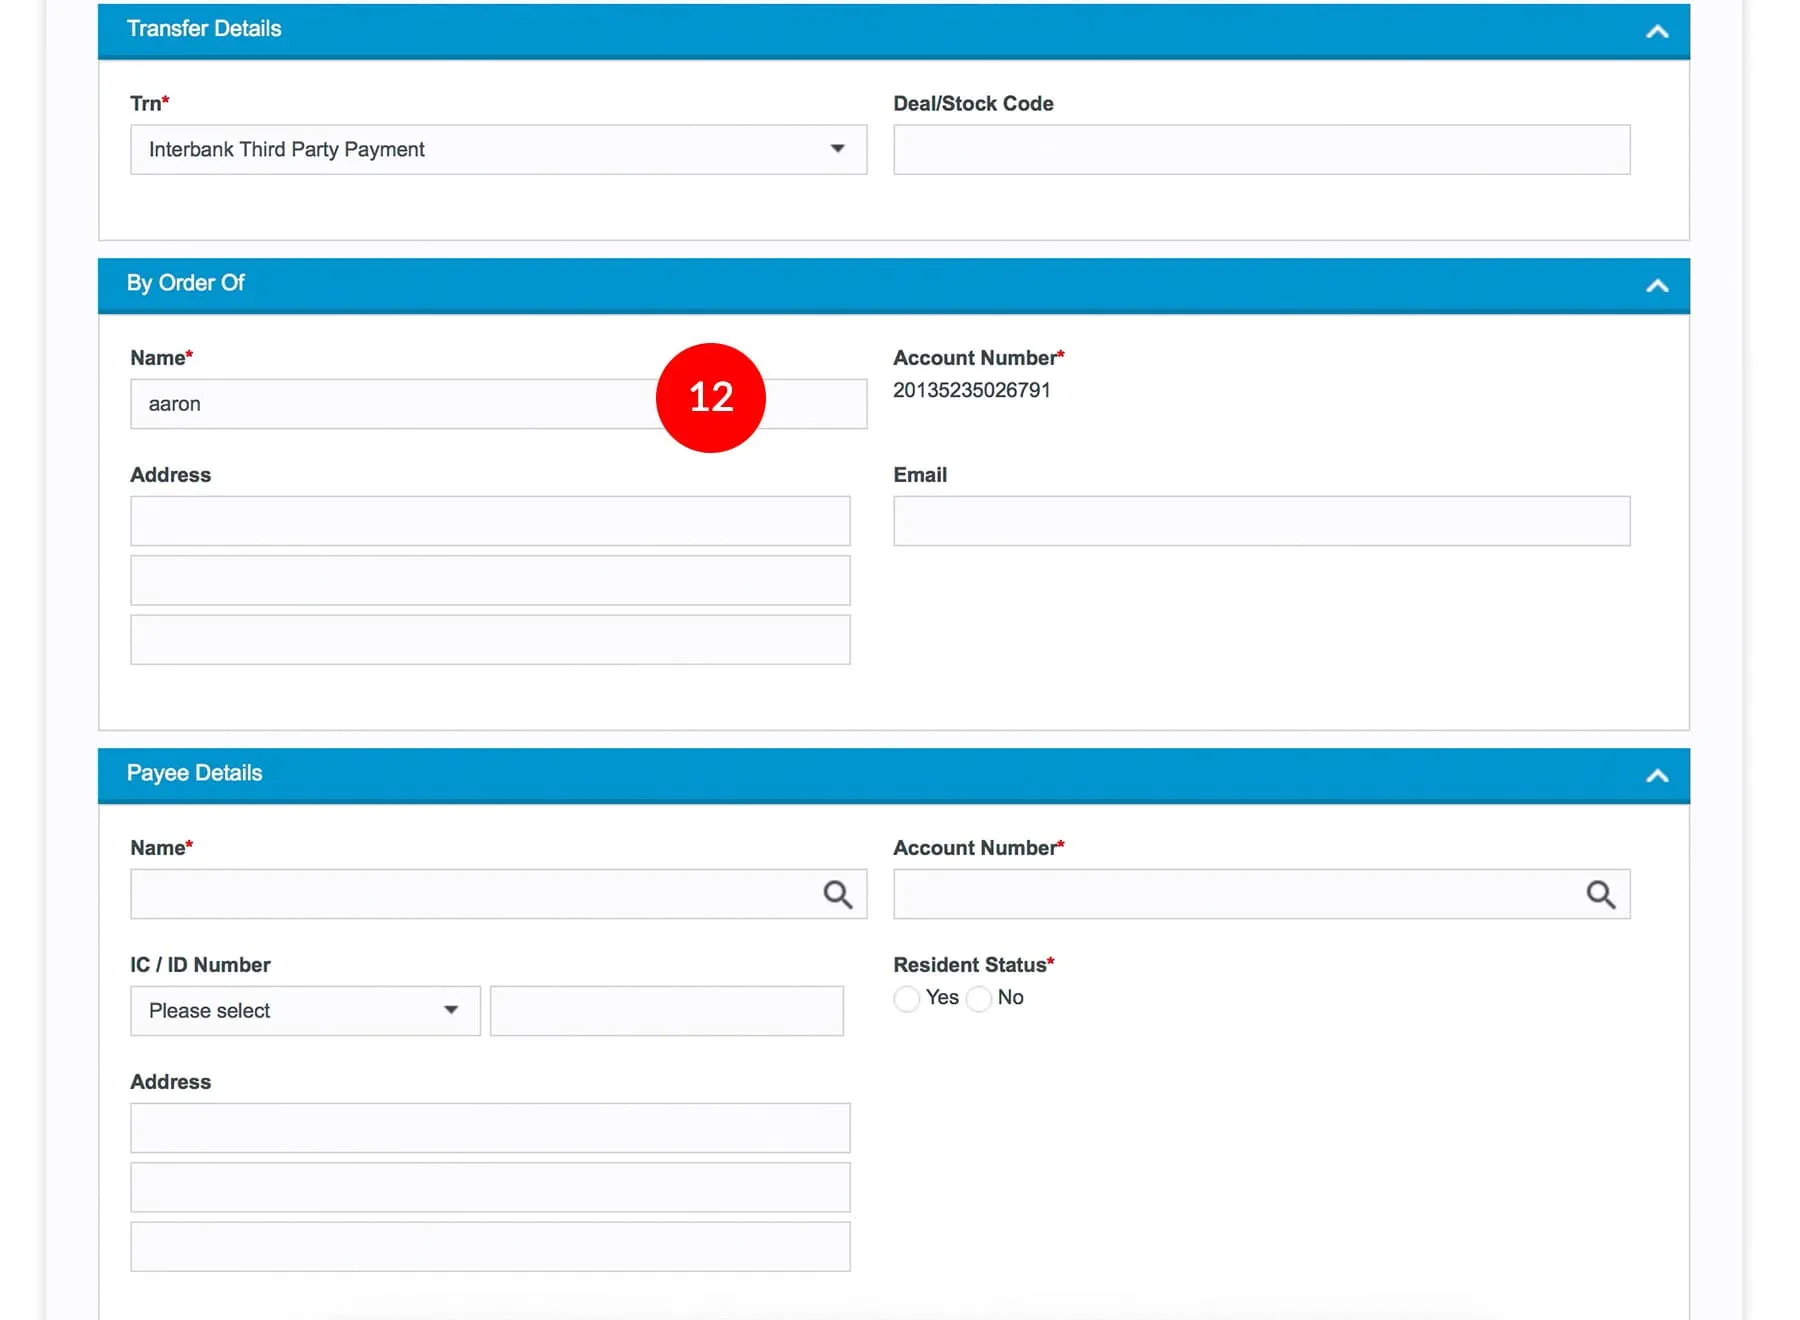
Task: Collapse the Payee Details section chevron
Action: (x=1656, y=776)
